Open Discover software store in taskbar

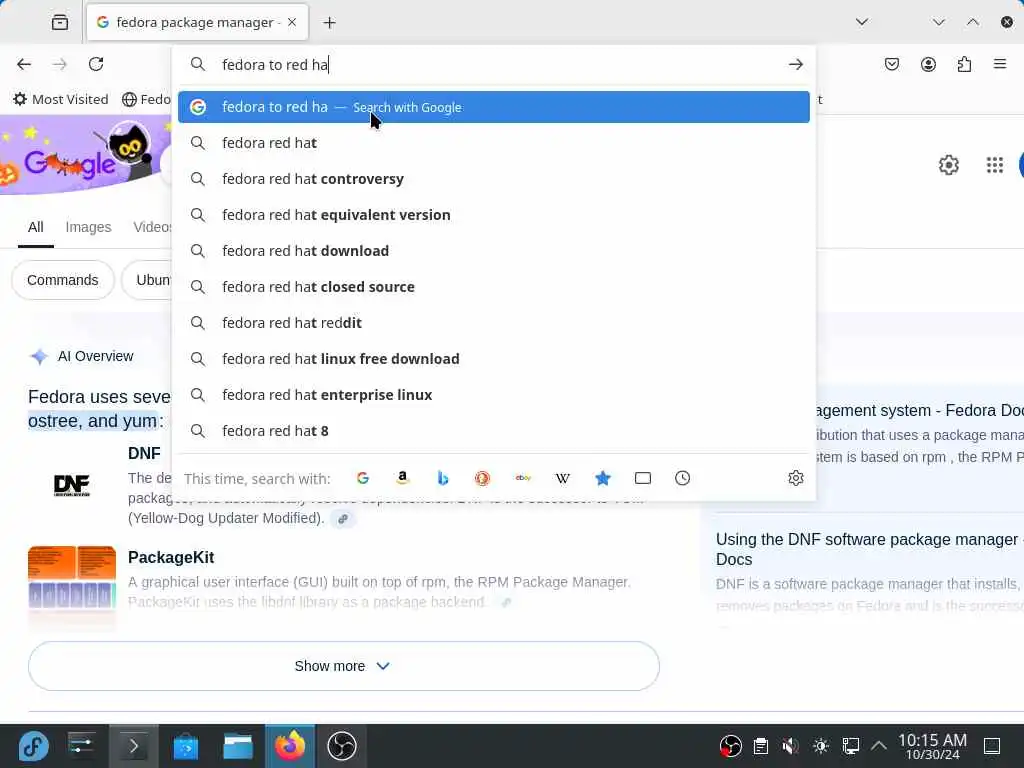pos(185,746)
